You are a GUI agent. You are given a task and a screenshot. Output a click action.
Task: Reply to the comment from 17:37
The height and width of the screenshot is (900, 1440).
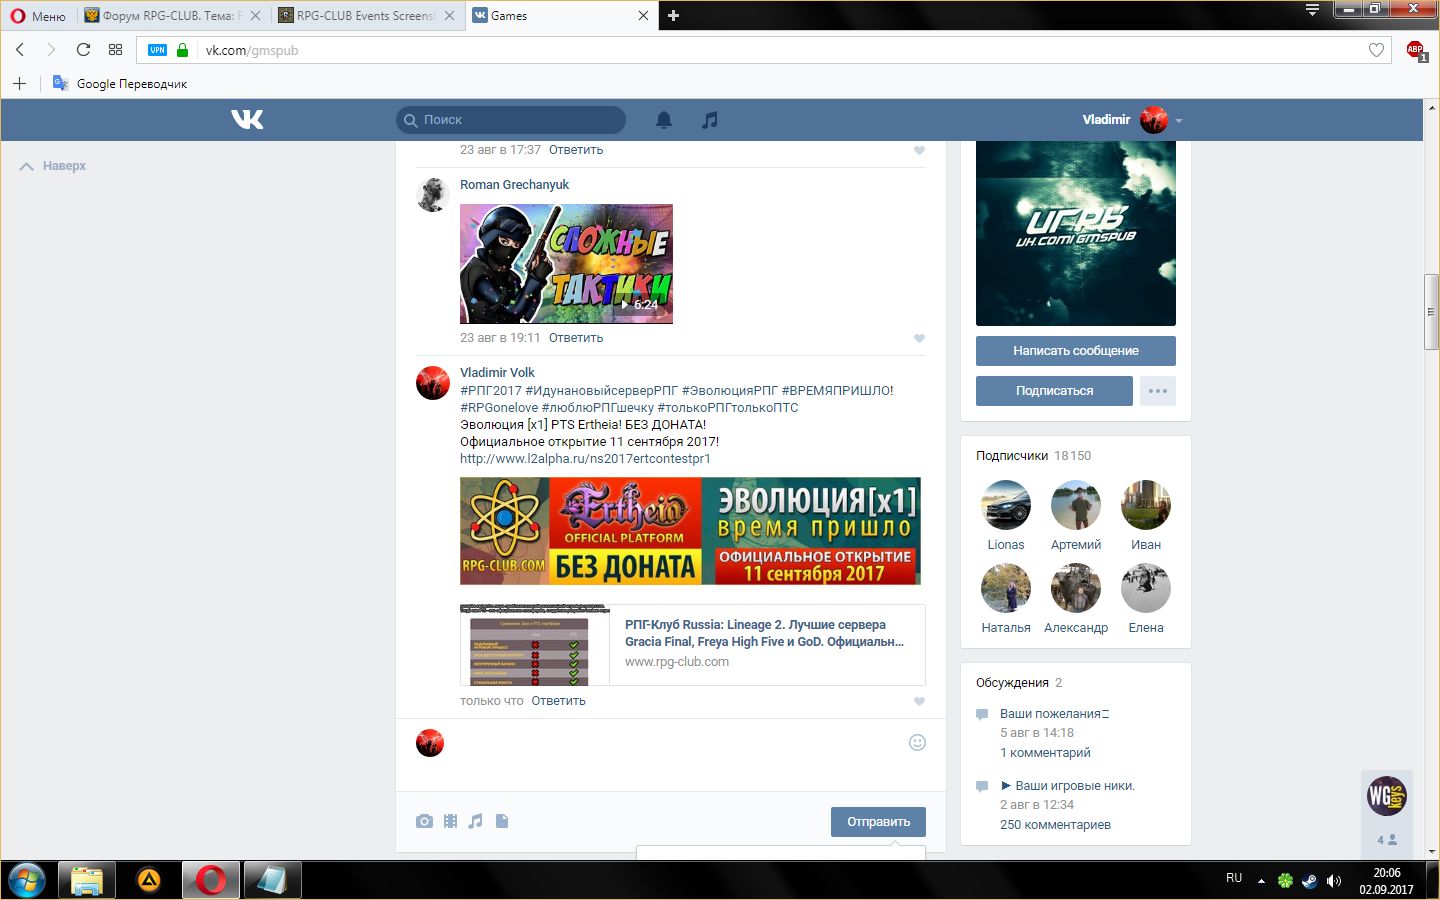coord(576,150)
